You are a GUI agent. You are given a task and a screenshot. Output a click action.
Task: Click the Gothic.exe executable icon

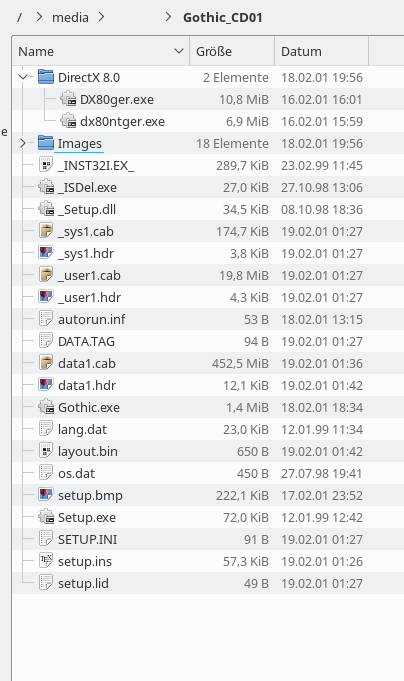click(46, 407)
